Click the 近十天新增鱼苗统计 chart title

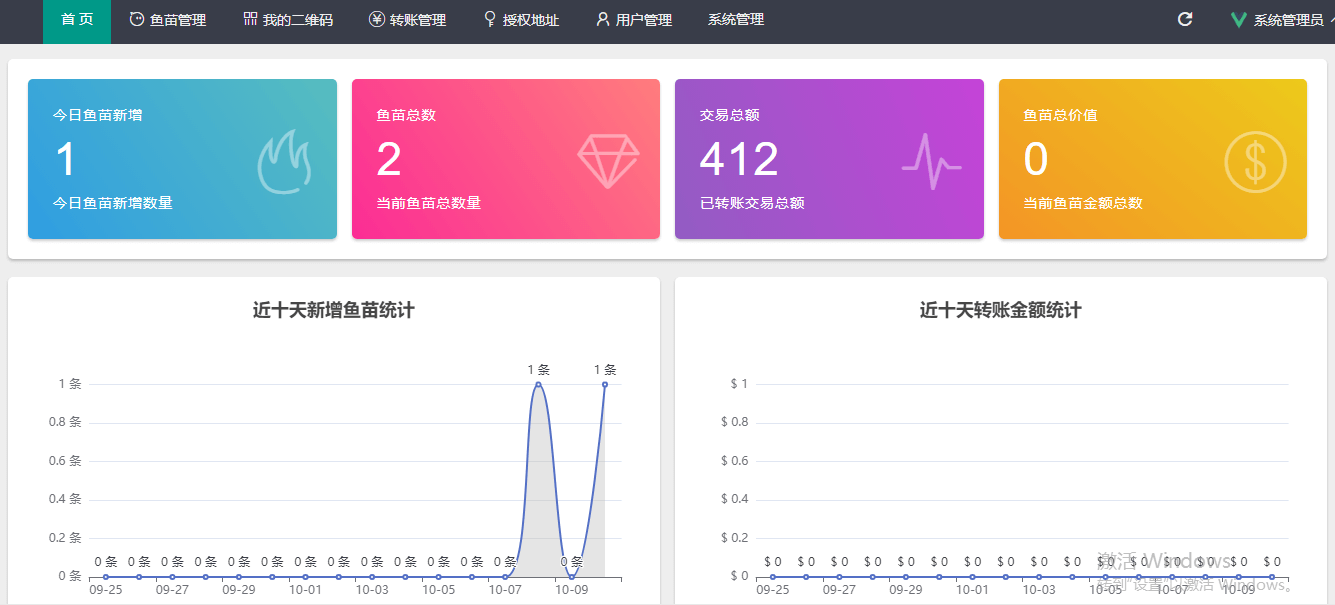pyautogui.click(x=333, y=310)
